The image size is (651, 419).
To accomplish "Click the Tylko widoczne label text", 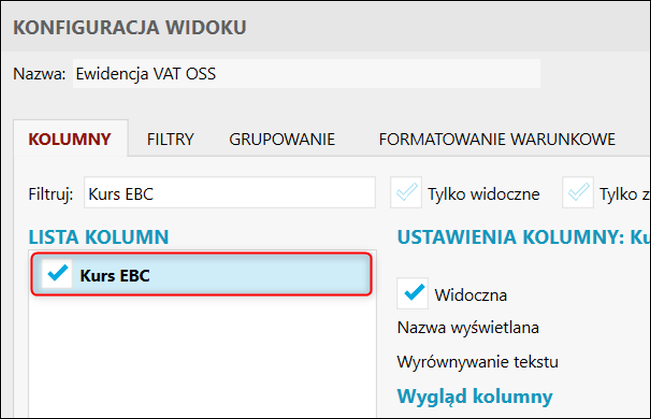I will coord(484,194).
